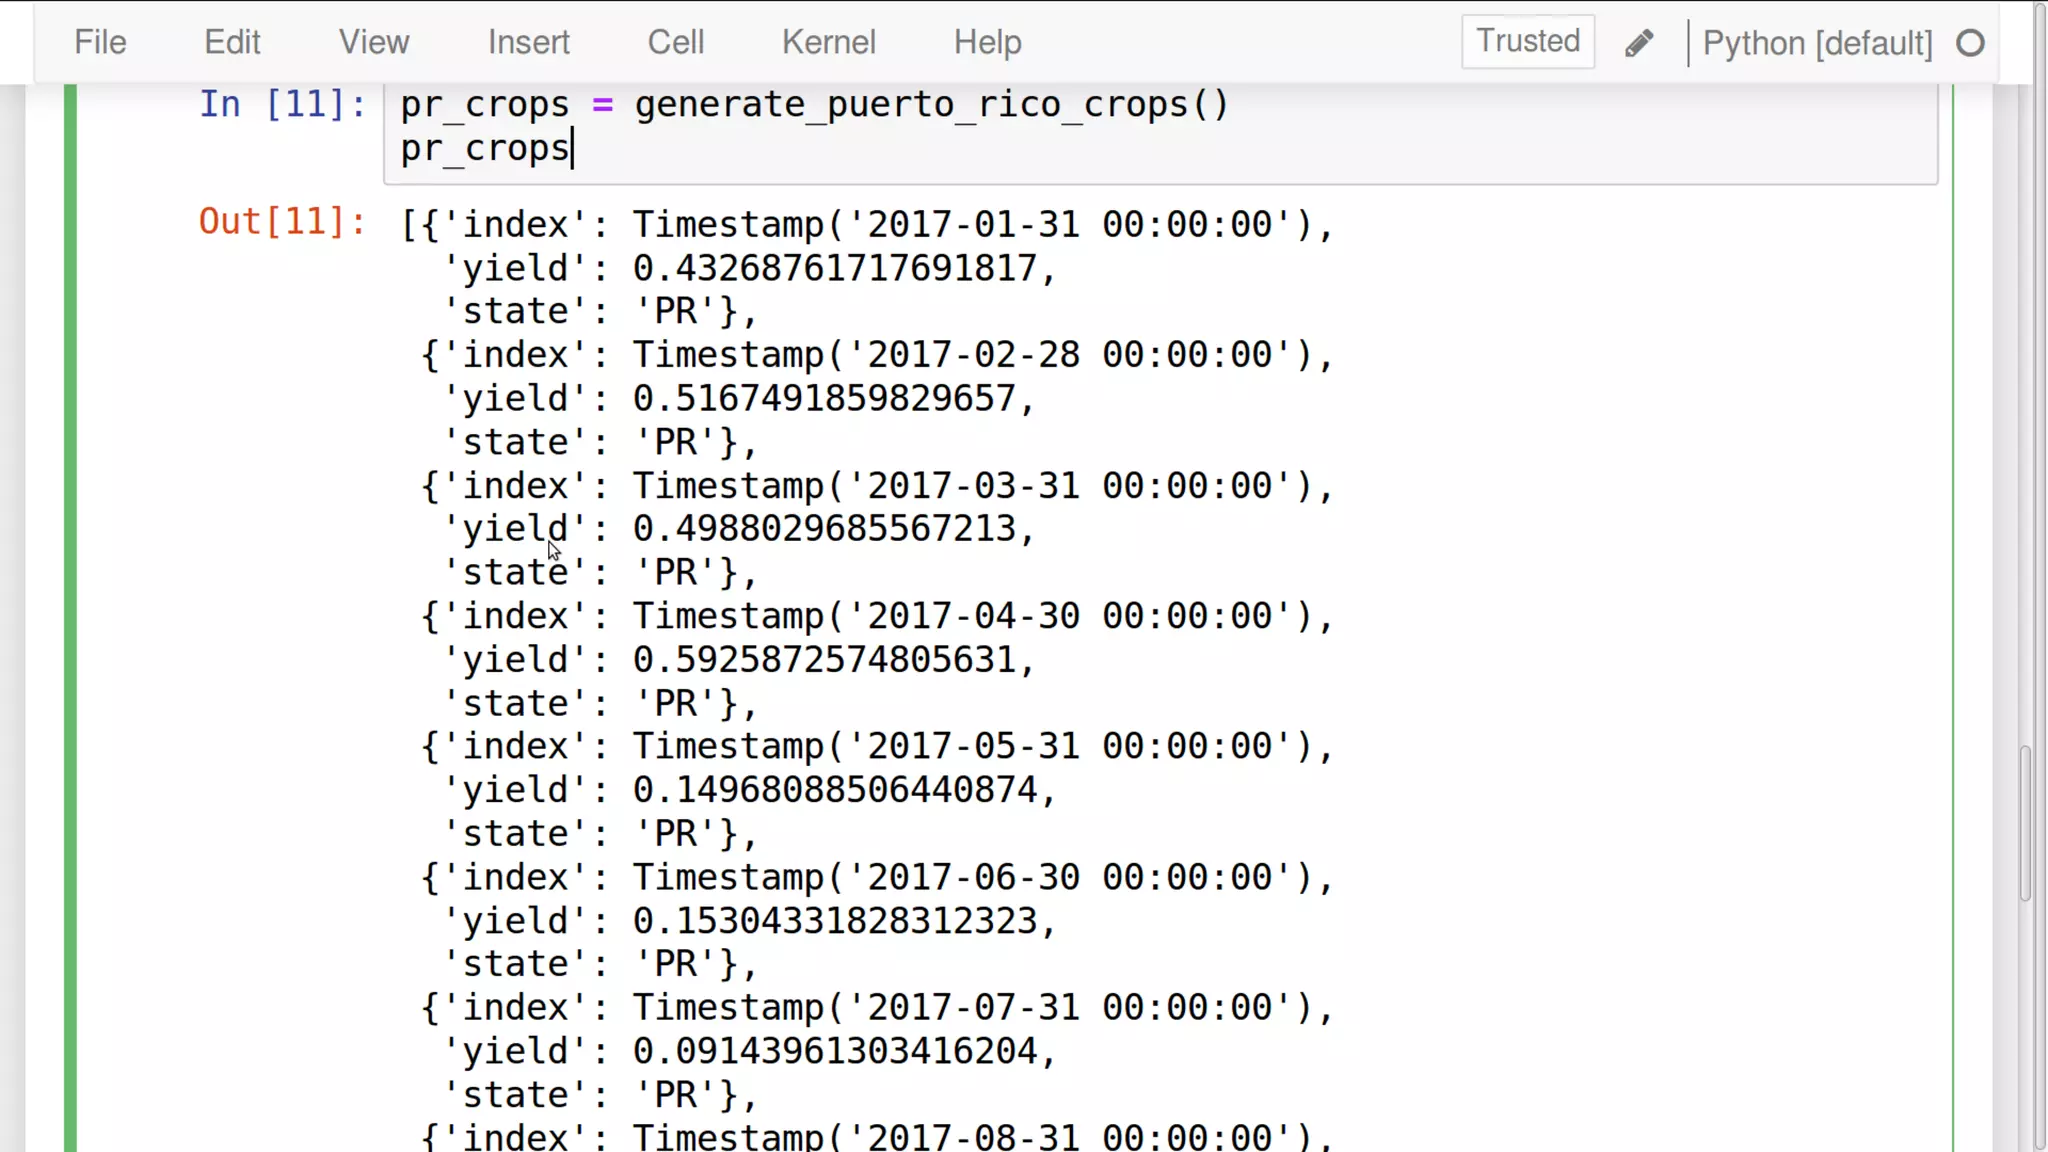Screen dimensions: 2048x1152
Task: Click the 2017-07-31 Timestamp output line
Action: (x=878, y=1007)
